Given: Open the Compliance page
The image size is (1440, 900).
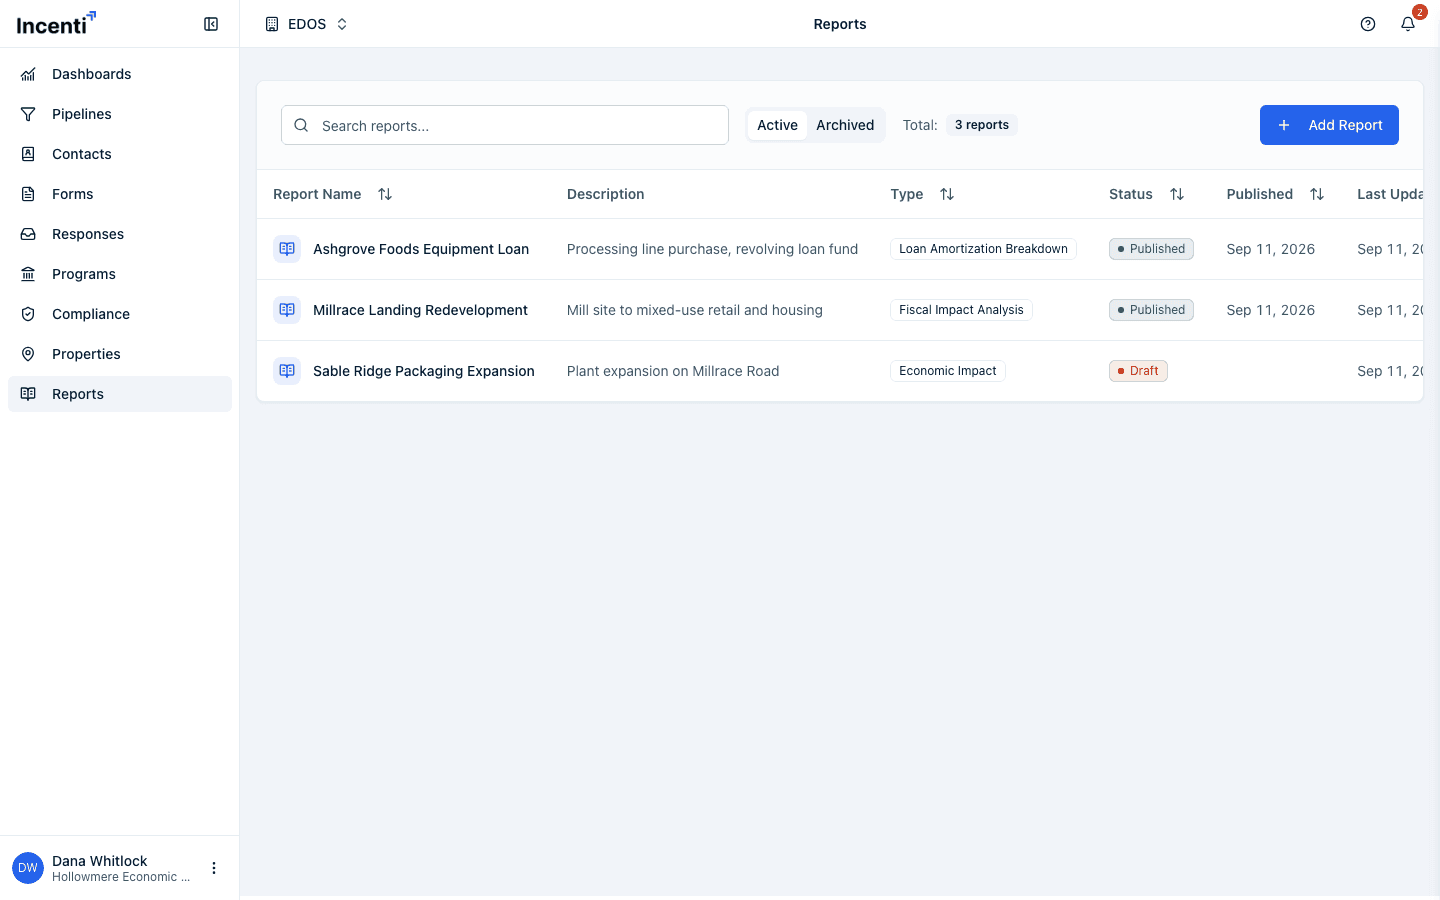Looking at the screenshot, I should (x=120, y=314).
